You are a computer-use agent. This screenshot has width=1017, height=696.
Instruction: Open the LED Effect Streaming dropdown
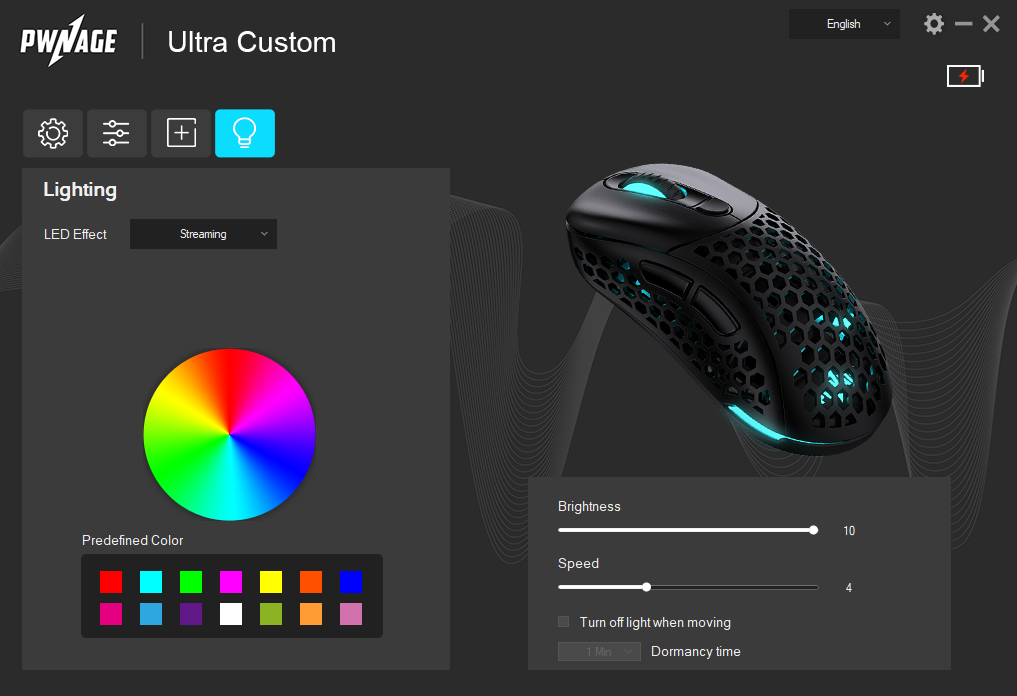click(203, 234)
